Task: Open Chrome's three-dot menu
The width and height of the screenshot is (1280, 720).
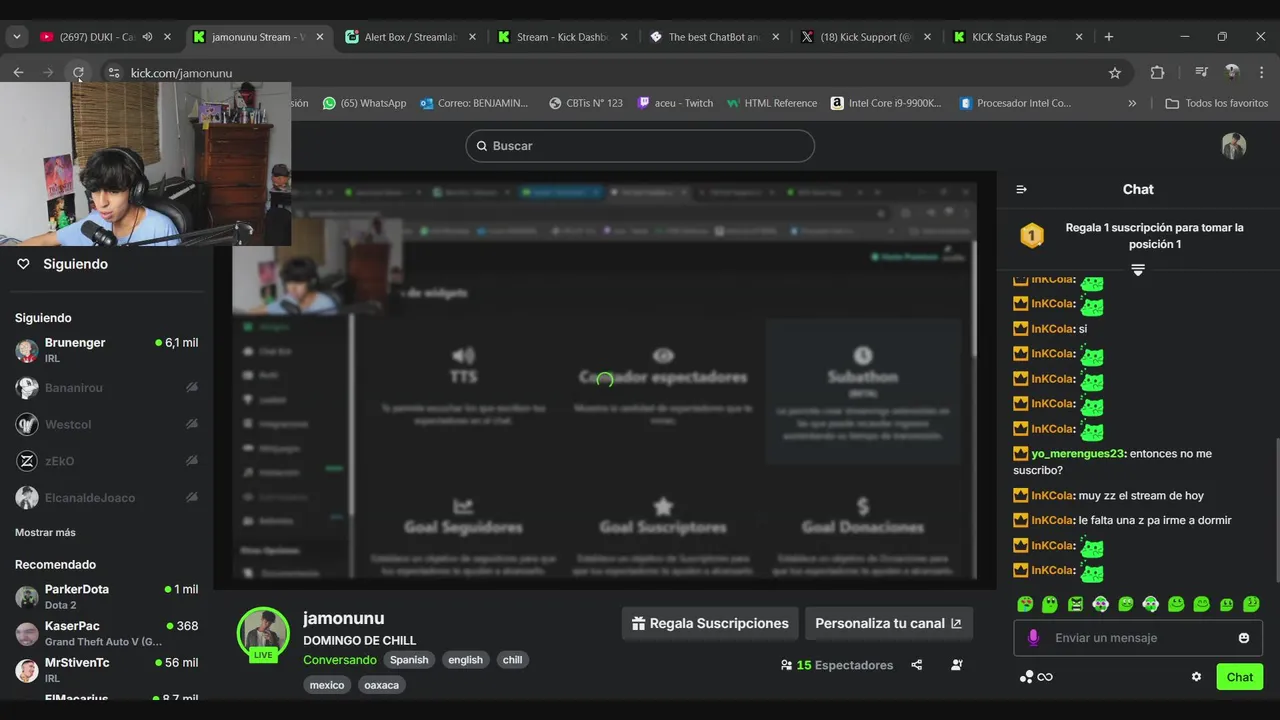Action: click(x=1263, y=73)
